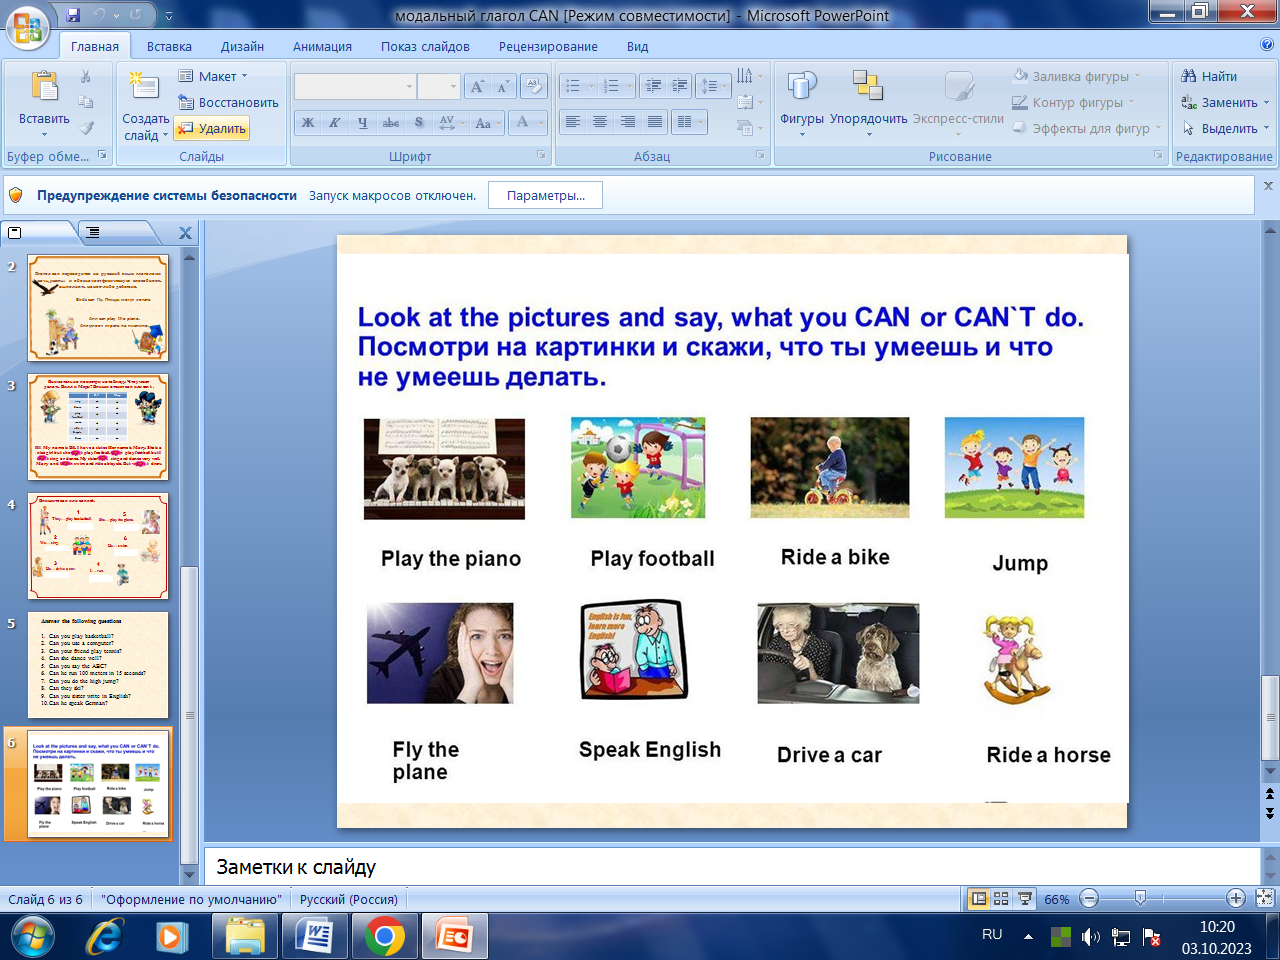Screen dimensions: 1280x960
Task: Click the zoom slider handle
Action: 1140,898
